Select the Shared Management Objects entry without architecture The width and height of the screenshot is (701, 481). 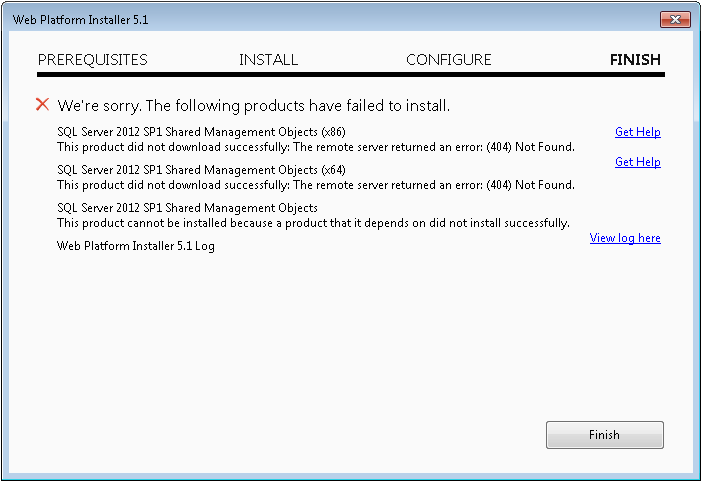point(187,208)
